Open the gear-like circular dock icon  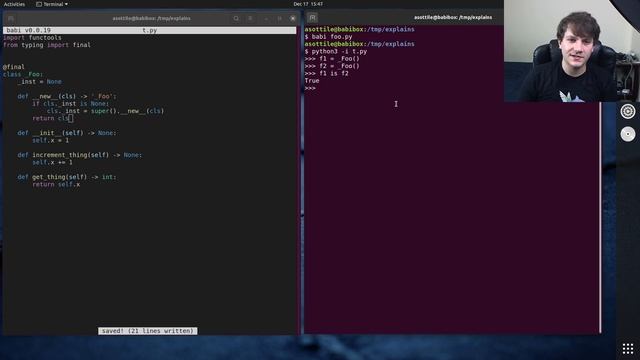628,111
